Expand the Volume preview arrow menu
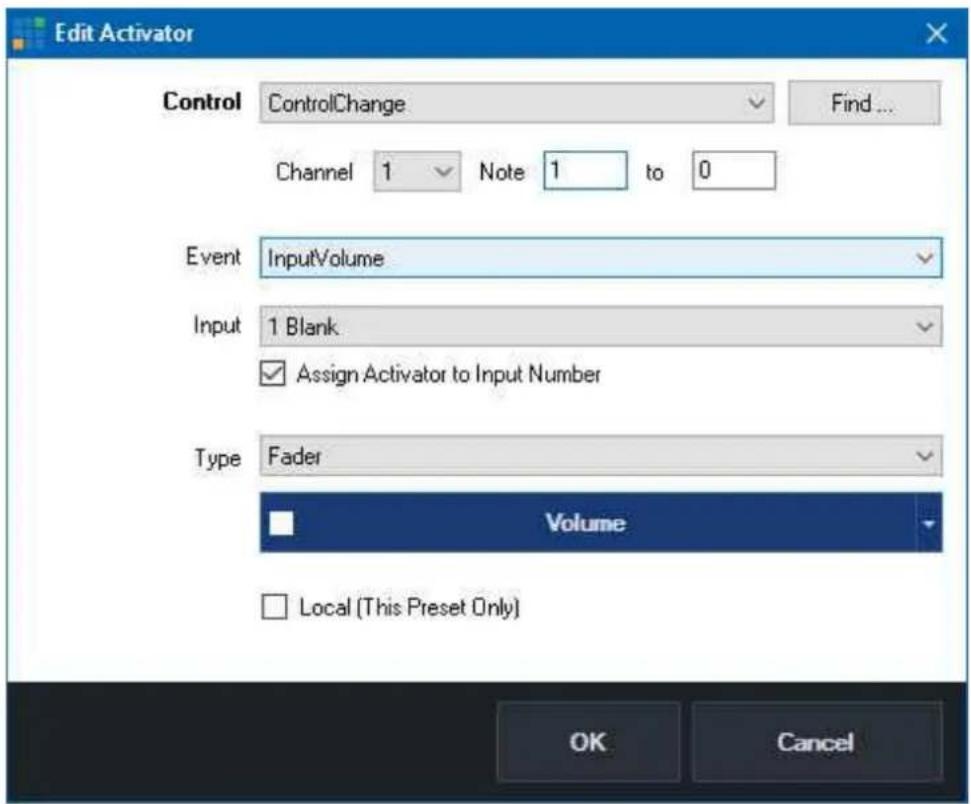Image resolution: width=971 pixels, height=804 pixels. click(928, 523)
